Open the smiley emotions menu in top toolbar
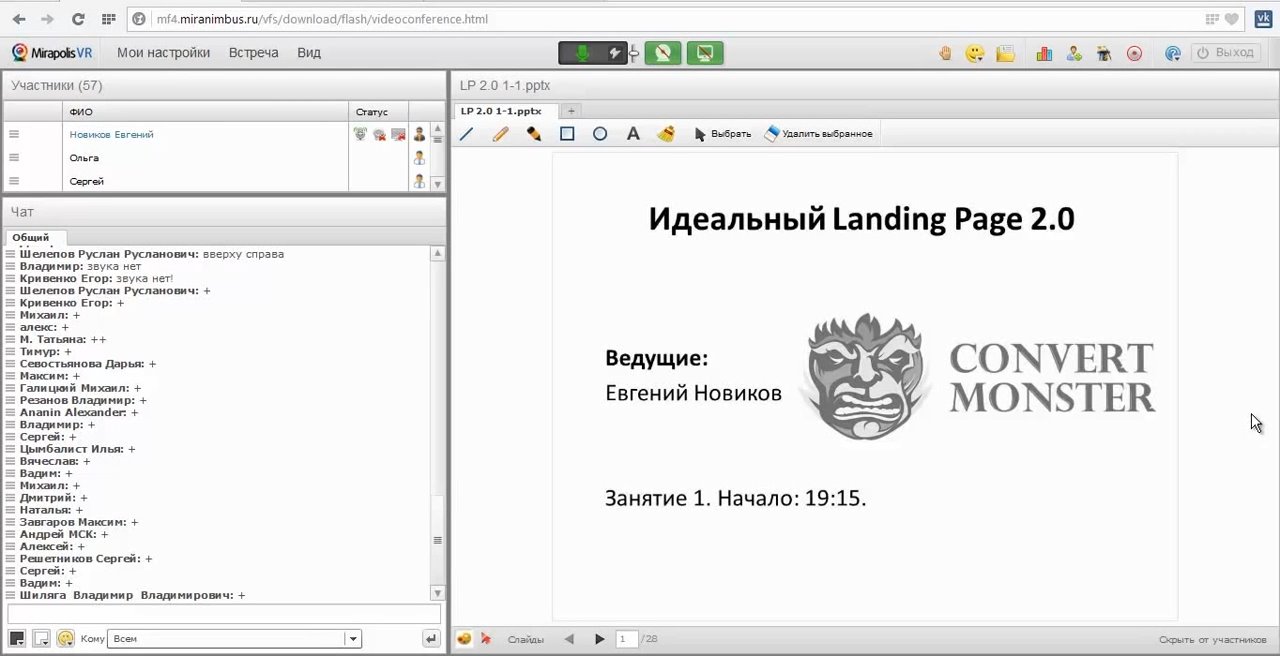 click(x=974, y=53)
